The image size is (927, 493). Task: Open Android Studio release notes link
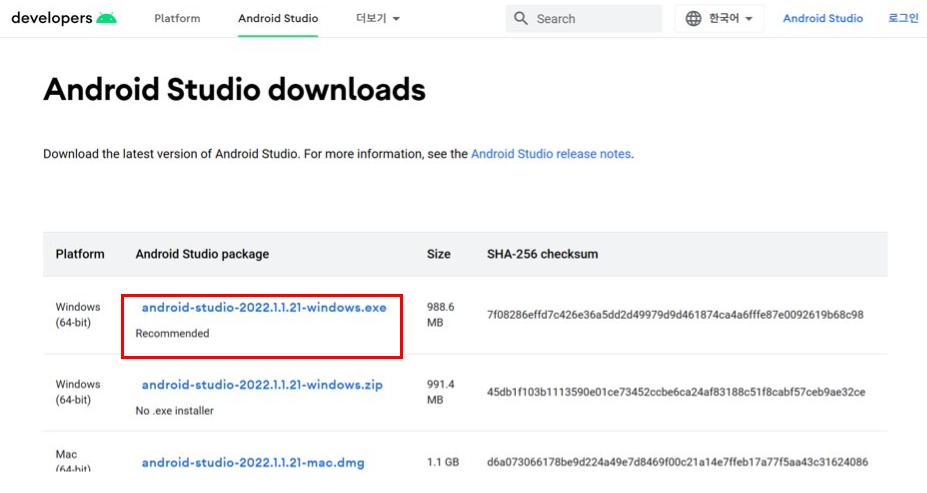coord(551,154)
